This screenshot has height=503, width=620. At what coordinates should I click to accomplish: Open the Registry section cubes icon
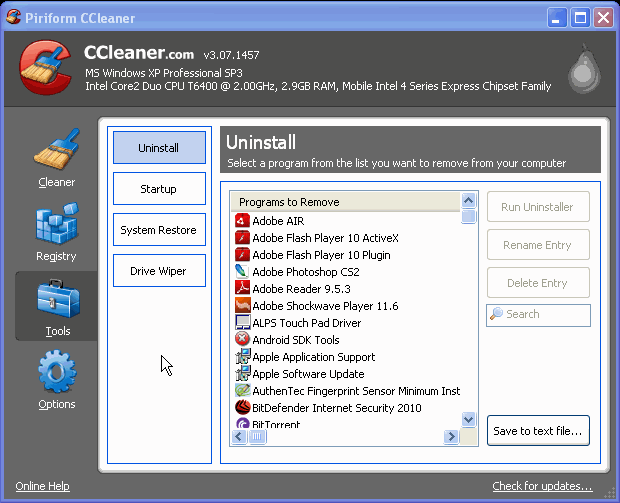point(57,223)
